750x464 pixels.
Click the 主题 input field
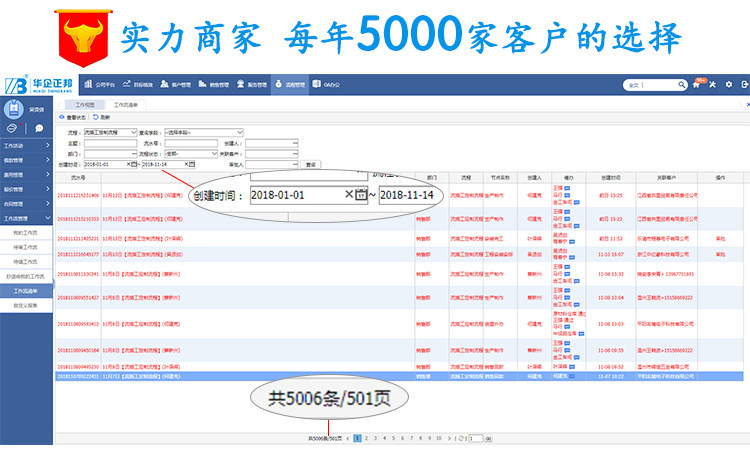click(x=110, y=144)
